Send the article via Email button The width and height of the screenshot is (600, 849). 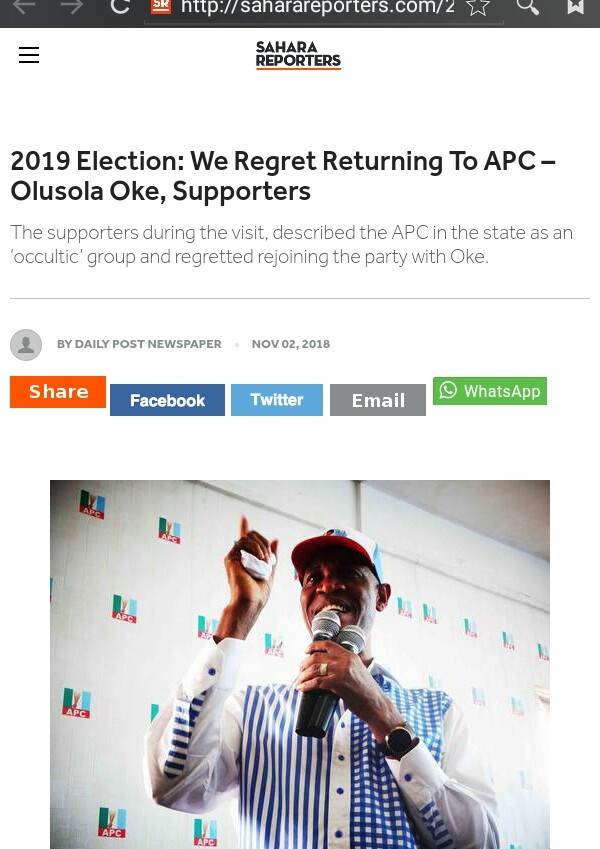tap(378, 400)
